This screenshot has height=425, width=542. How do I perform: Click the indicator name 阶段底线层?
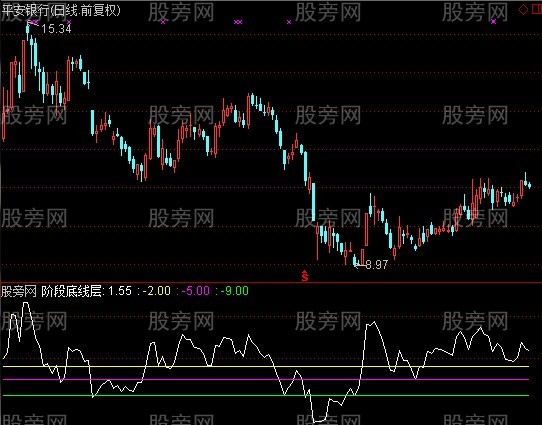coord(72,291)
